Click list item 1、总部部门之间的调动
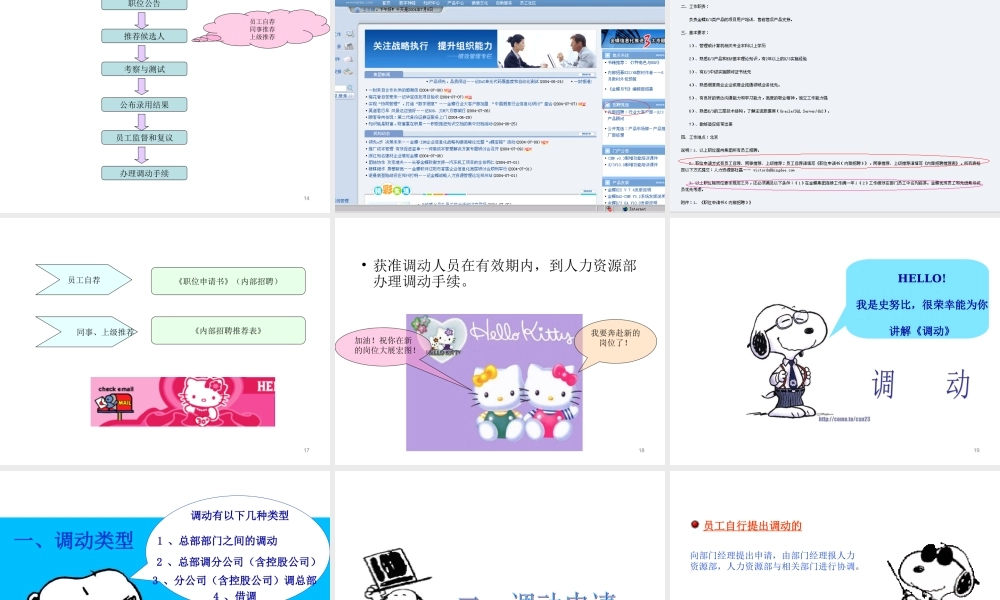Viewport: 1000px width, 600px height. pos(217,541)
